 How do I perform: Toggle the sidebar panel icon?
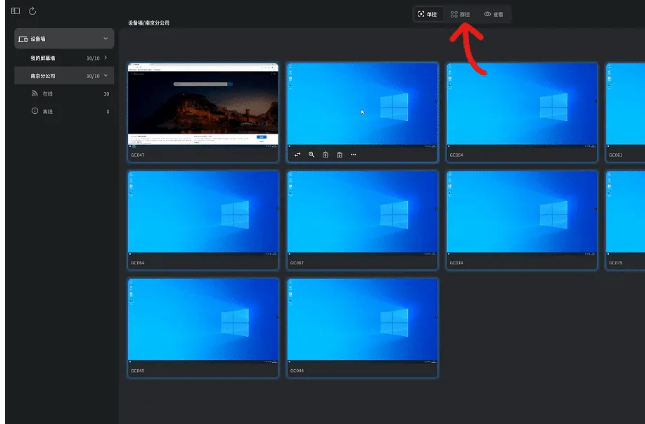(x=15, y=11)
